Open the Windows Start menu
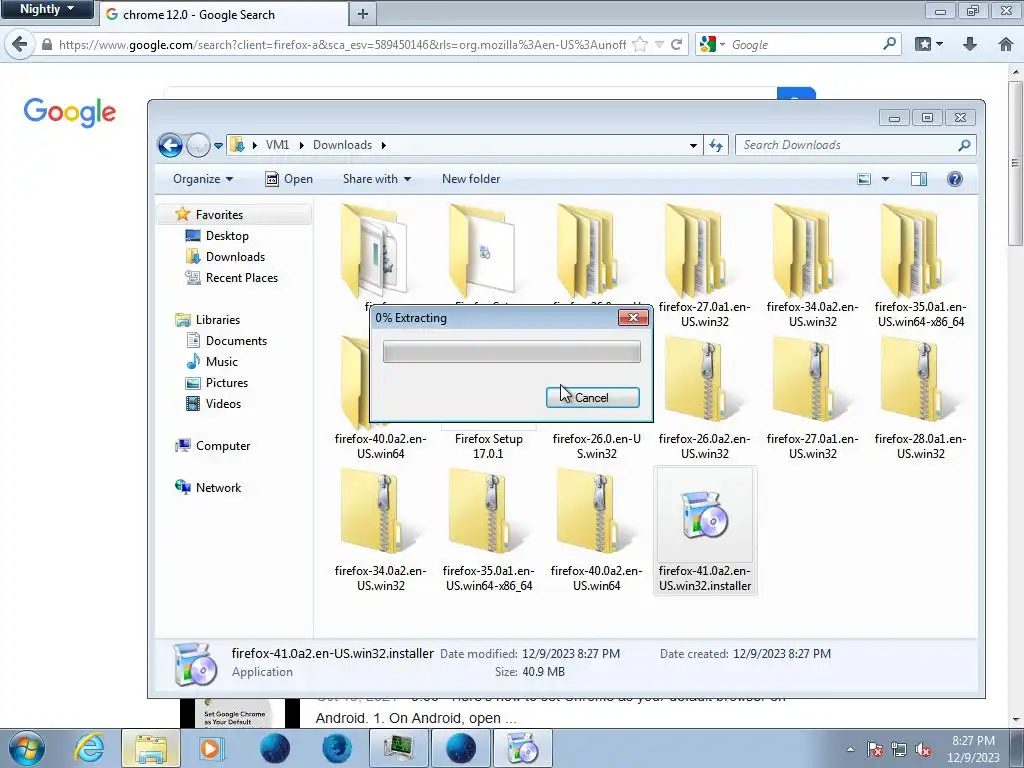The width and height of the screenshot is (1024, 768). (26, 748)
